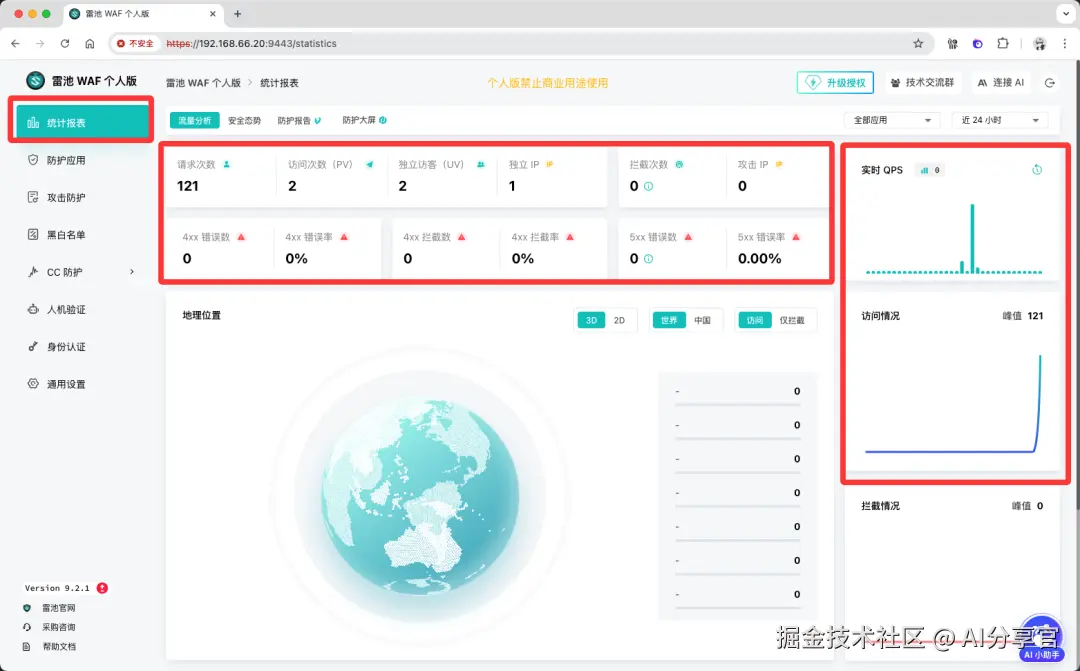The width and height of the screenshot is (1080, 671).
Task: Click the 独立访客 (UV) icon
Action: [x=481, y=165]
